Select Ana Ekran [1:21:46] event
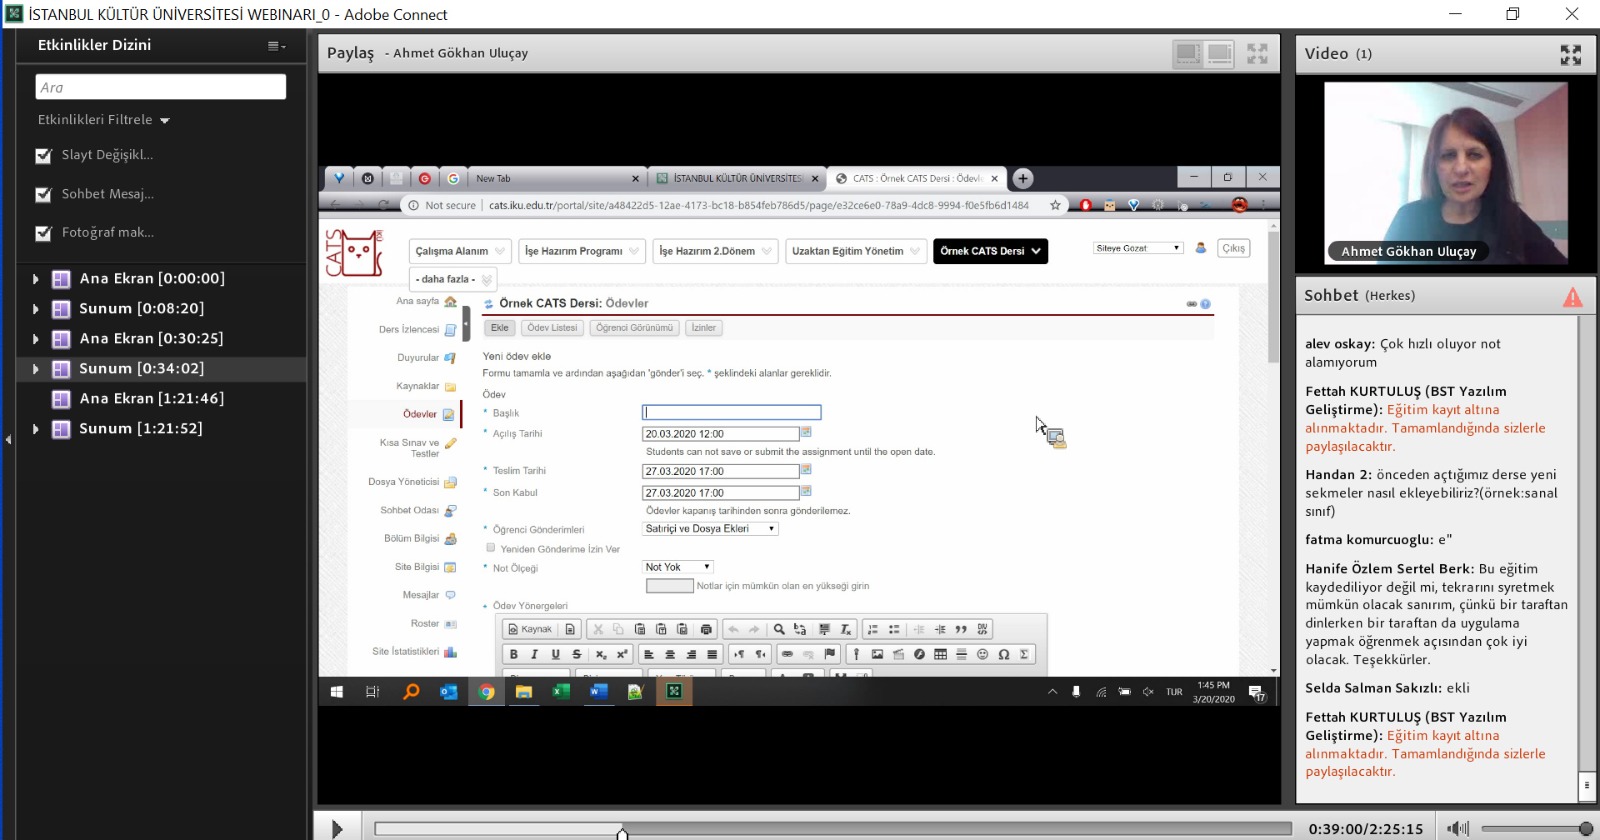Screen dimensions: 1600x840 click(x=151, y=399)
